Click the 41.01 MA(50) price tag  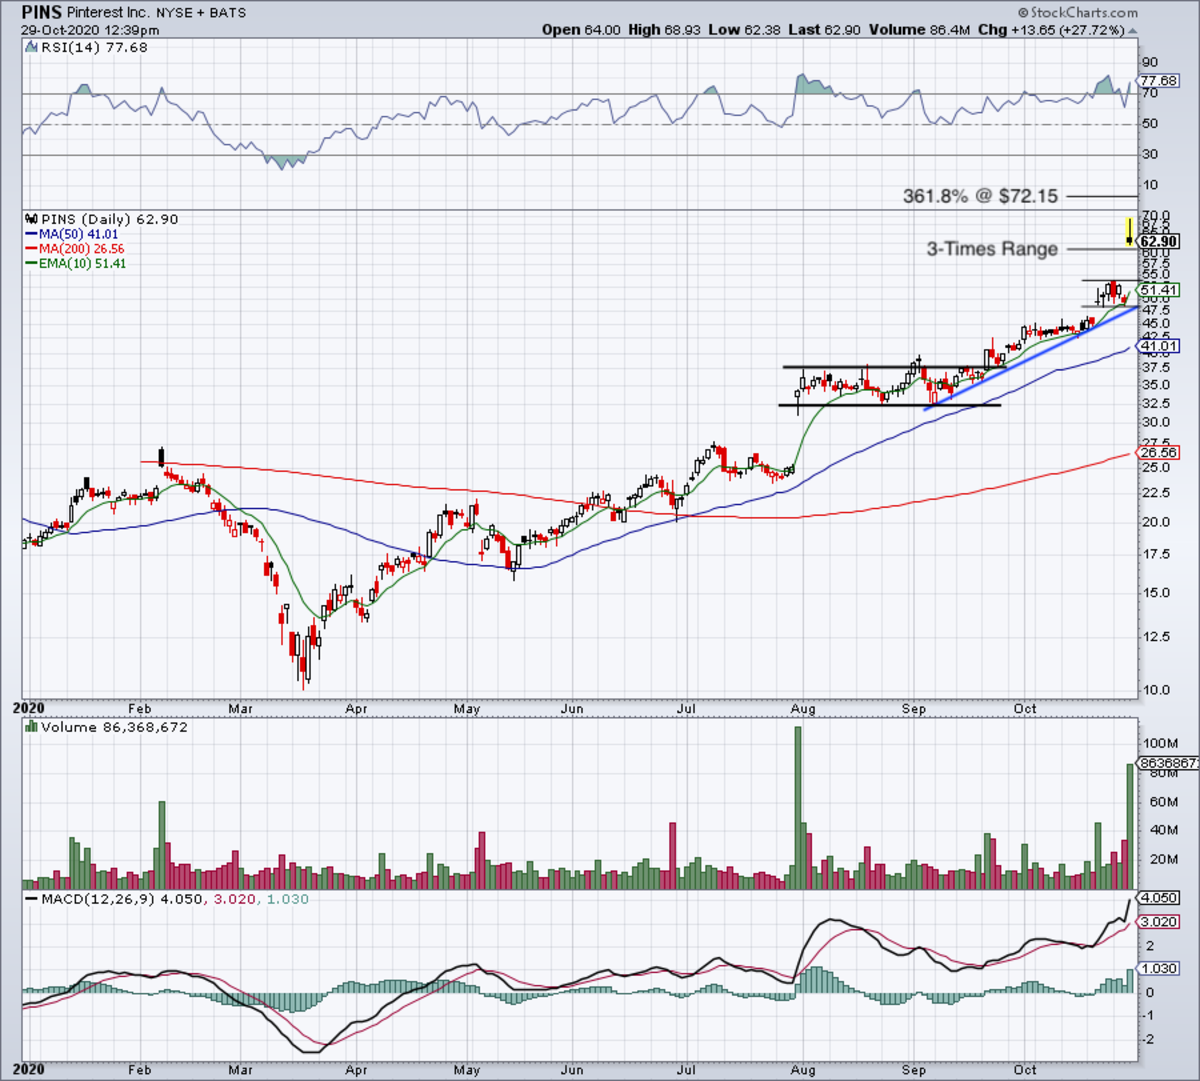(x=1159, y=346)
